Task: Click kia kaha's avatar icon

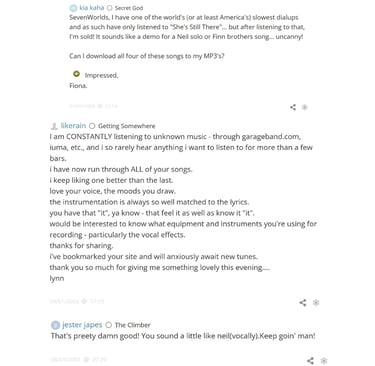Action: click(x=73, y=8)
